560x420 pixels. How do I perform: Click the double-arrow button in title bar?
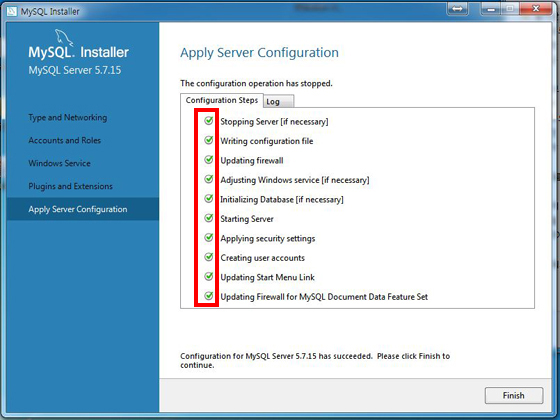(457, 9)
